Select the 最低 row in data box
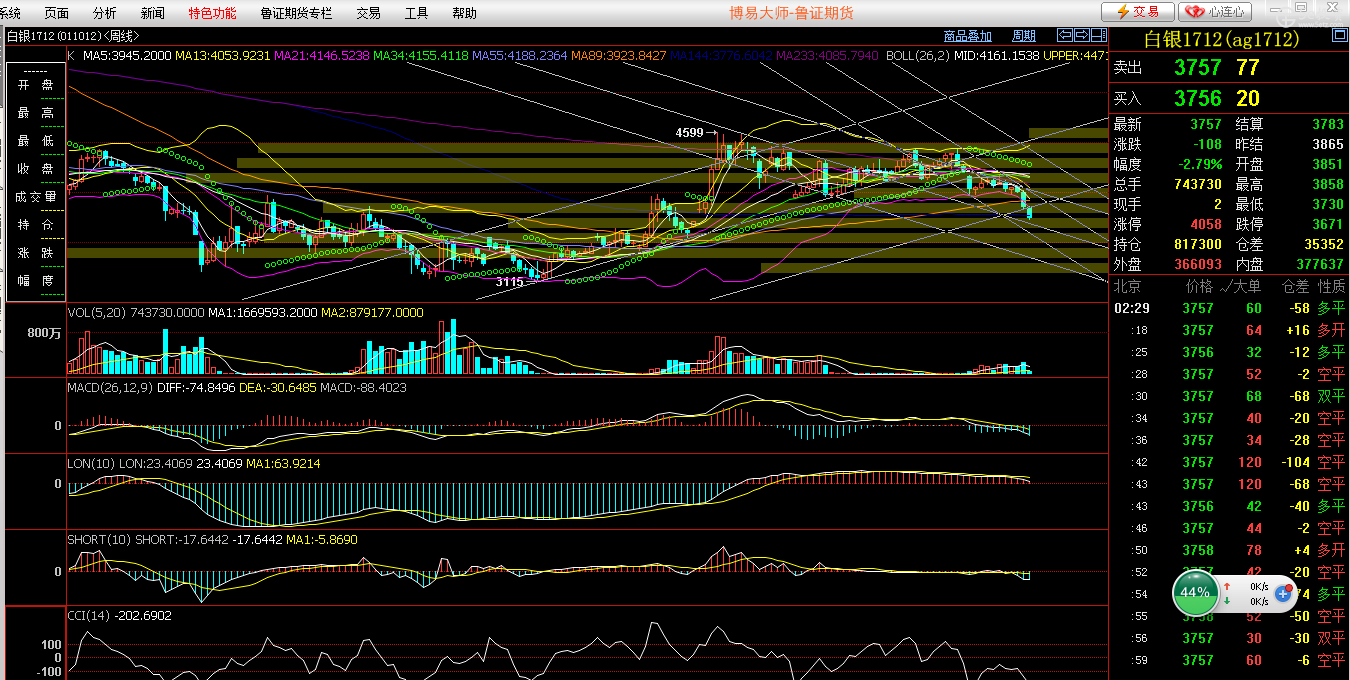 click(x=36, y=141)
